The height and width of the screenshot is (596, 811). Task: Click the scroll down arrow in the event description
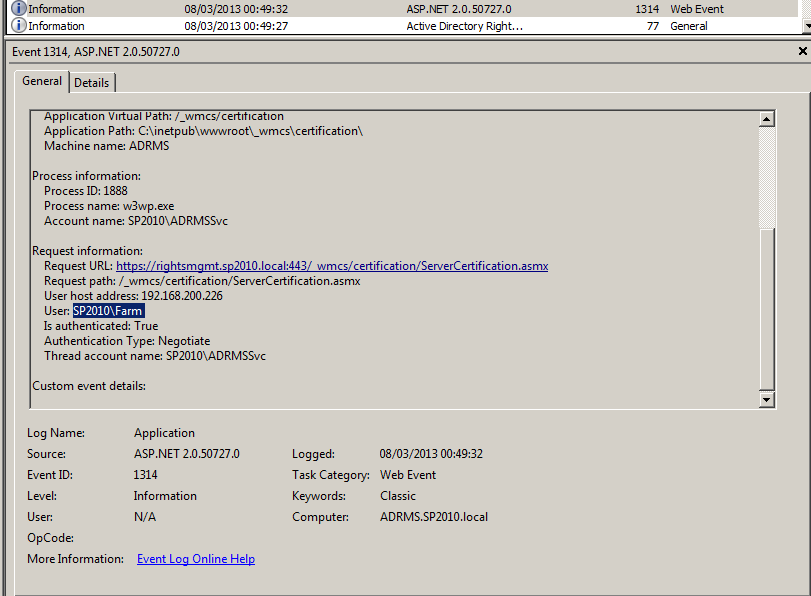[767, 400]
